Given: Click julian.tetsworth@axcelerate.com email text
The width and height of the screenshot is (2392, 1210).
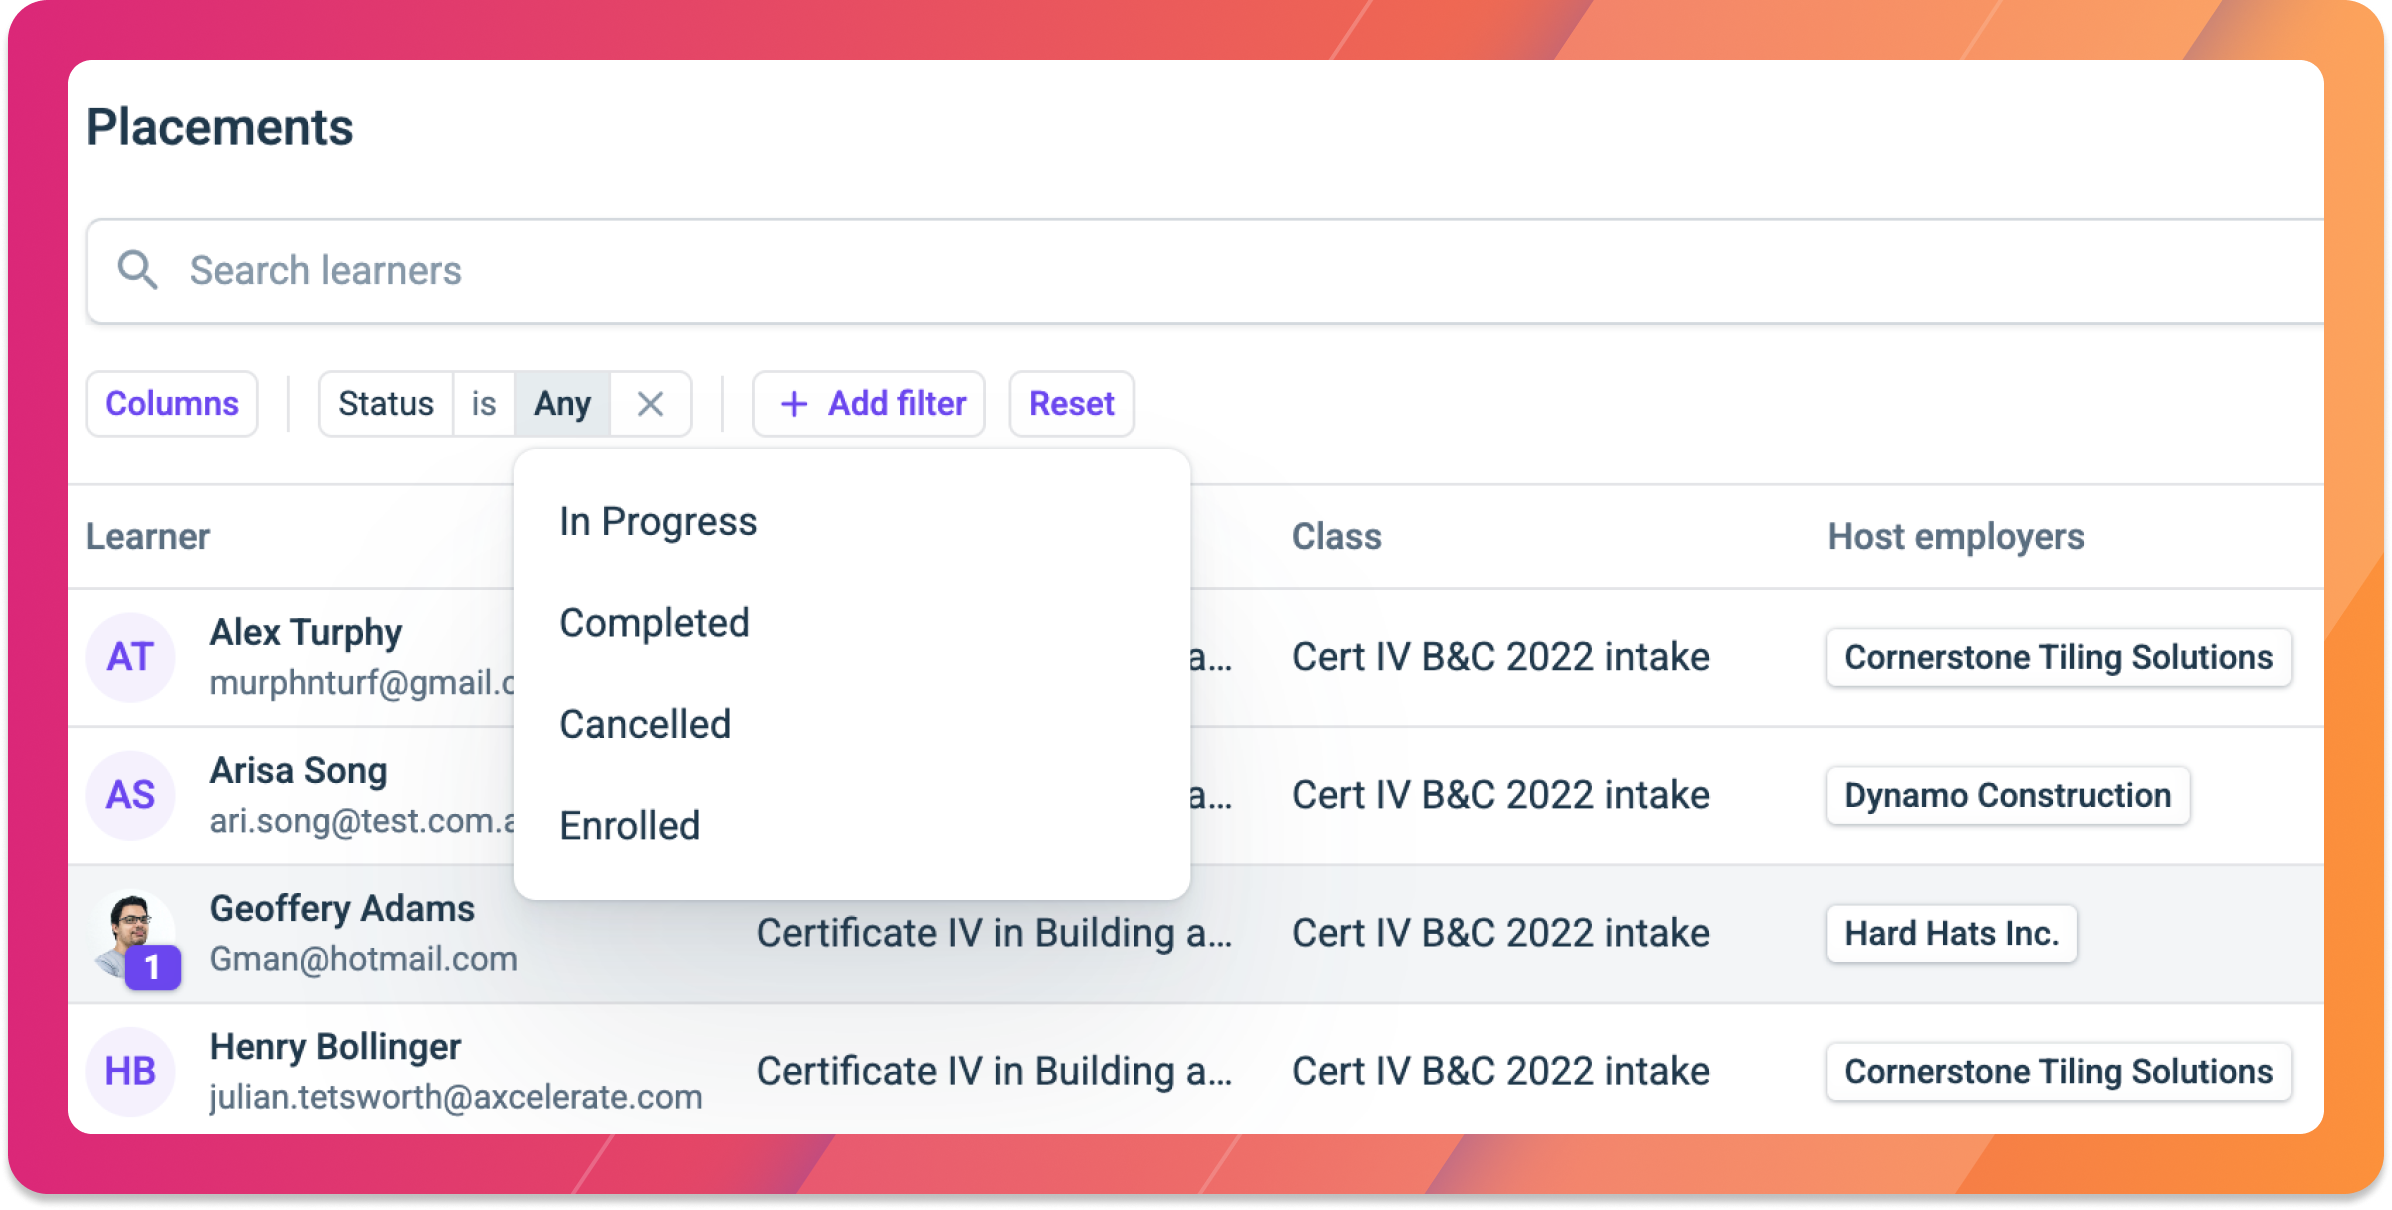Looking at the screenshot, I should click(x=456, y=1097).
